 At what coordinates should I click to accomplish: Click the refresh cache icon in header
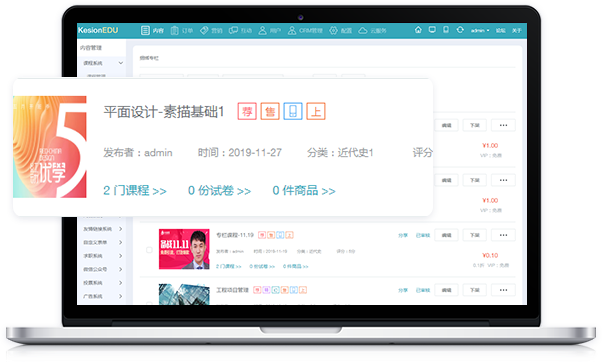460,30
